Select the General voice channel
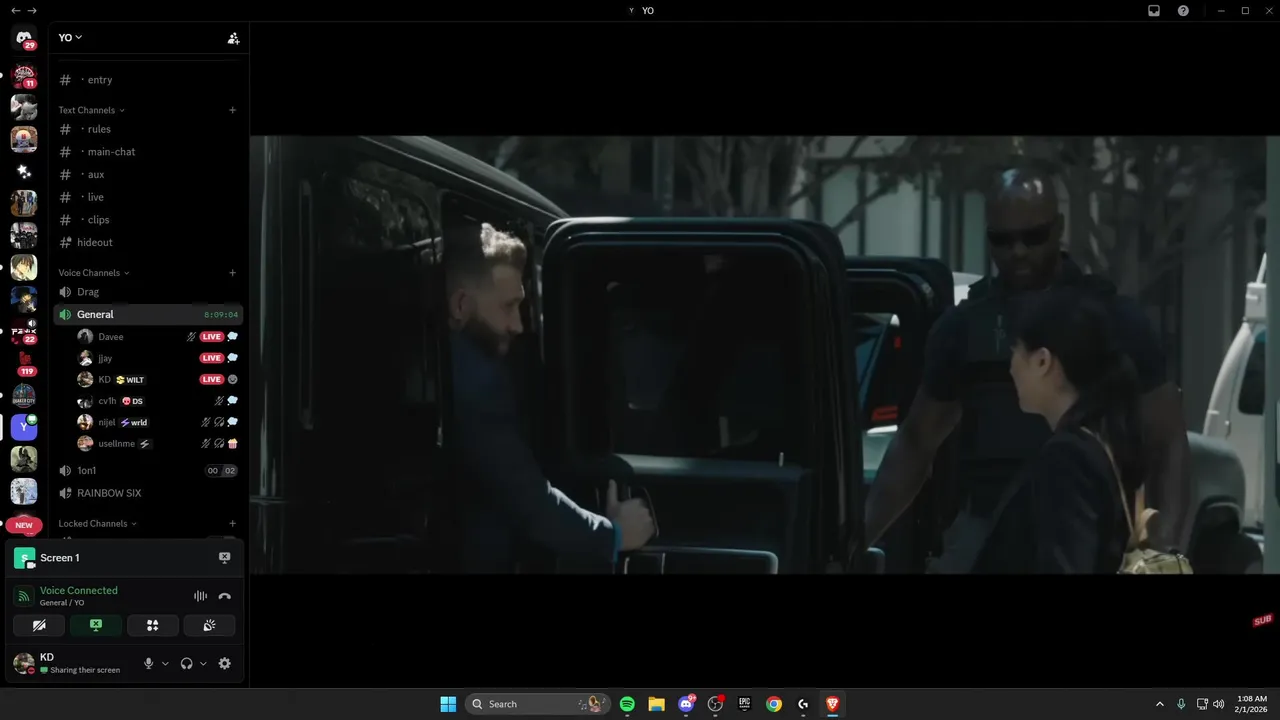Image resolution: width=1280 pixels, height=720 pixels. tap(148, 314)
